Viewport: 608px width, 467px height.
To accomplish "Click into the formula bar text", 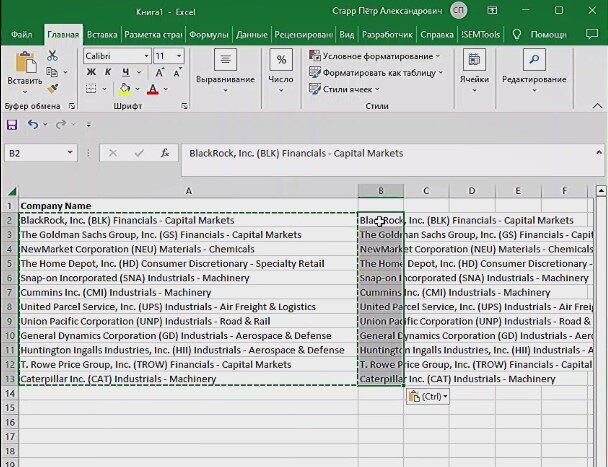I will [x=296, y=154].
